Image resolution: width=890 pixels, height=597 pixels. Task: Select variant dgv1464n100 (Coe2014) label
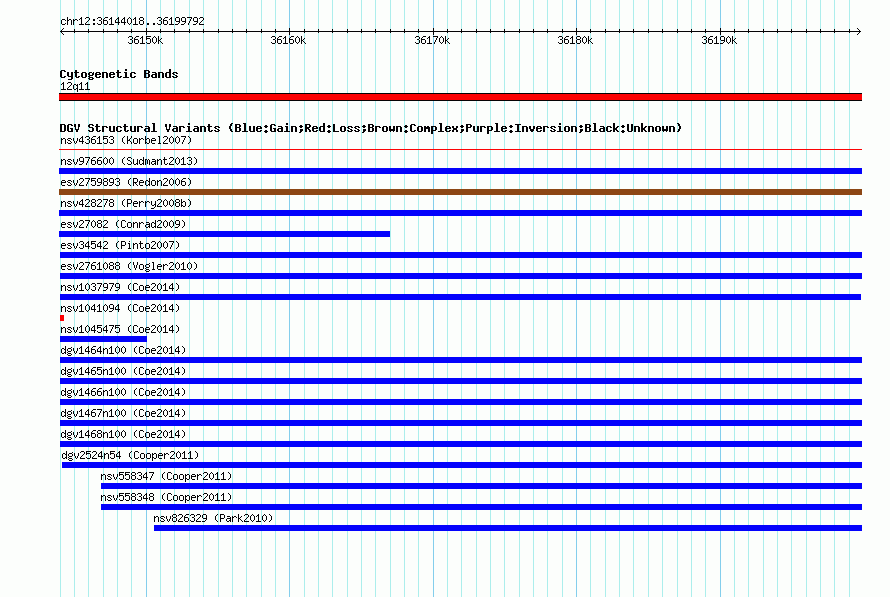[x=123, y=350]
